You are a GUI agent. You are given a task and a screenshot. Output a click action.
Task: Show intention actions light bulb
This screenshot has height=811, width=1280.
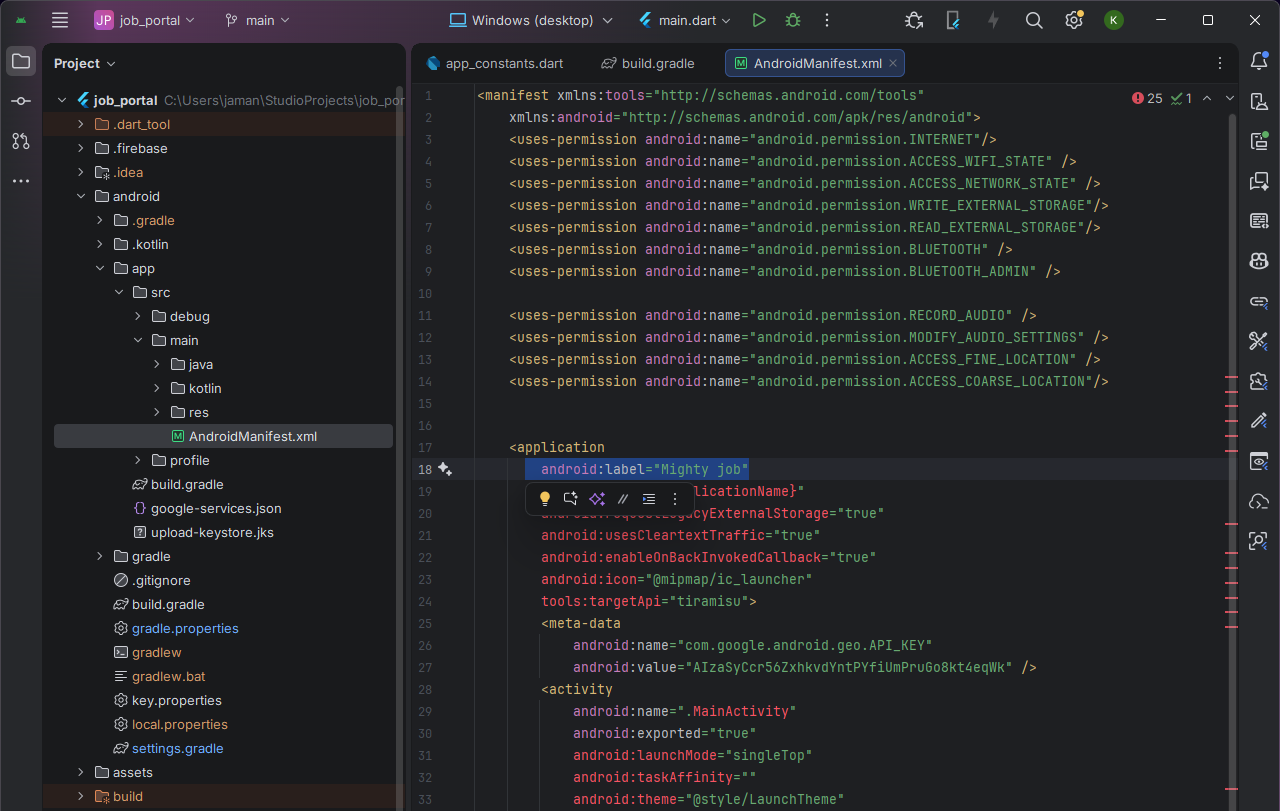(x=545, y=498)
